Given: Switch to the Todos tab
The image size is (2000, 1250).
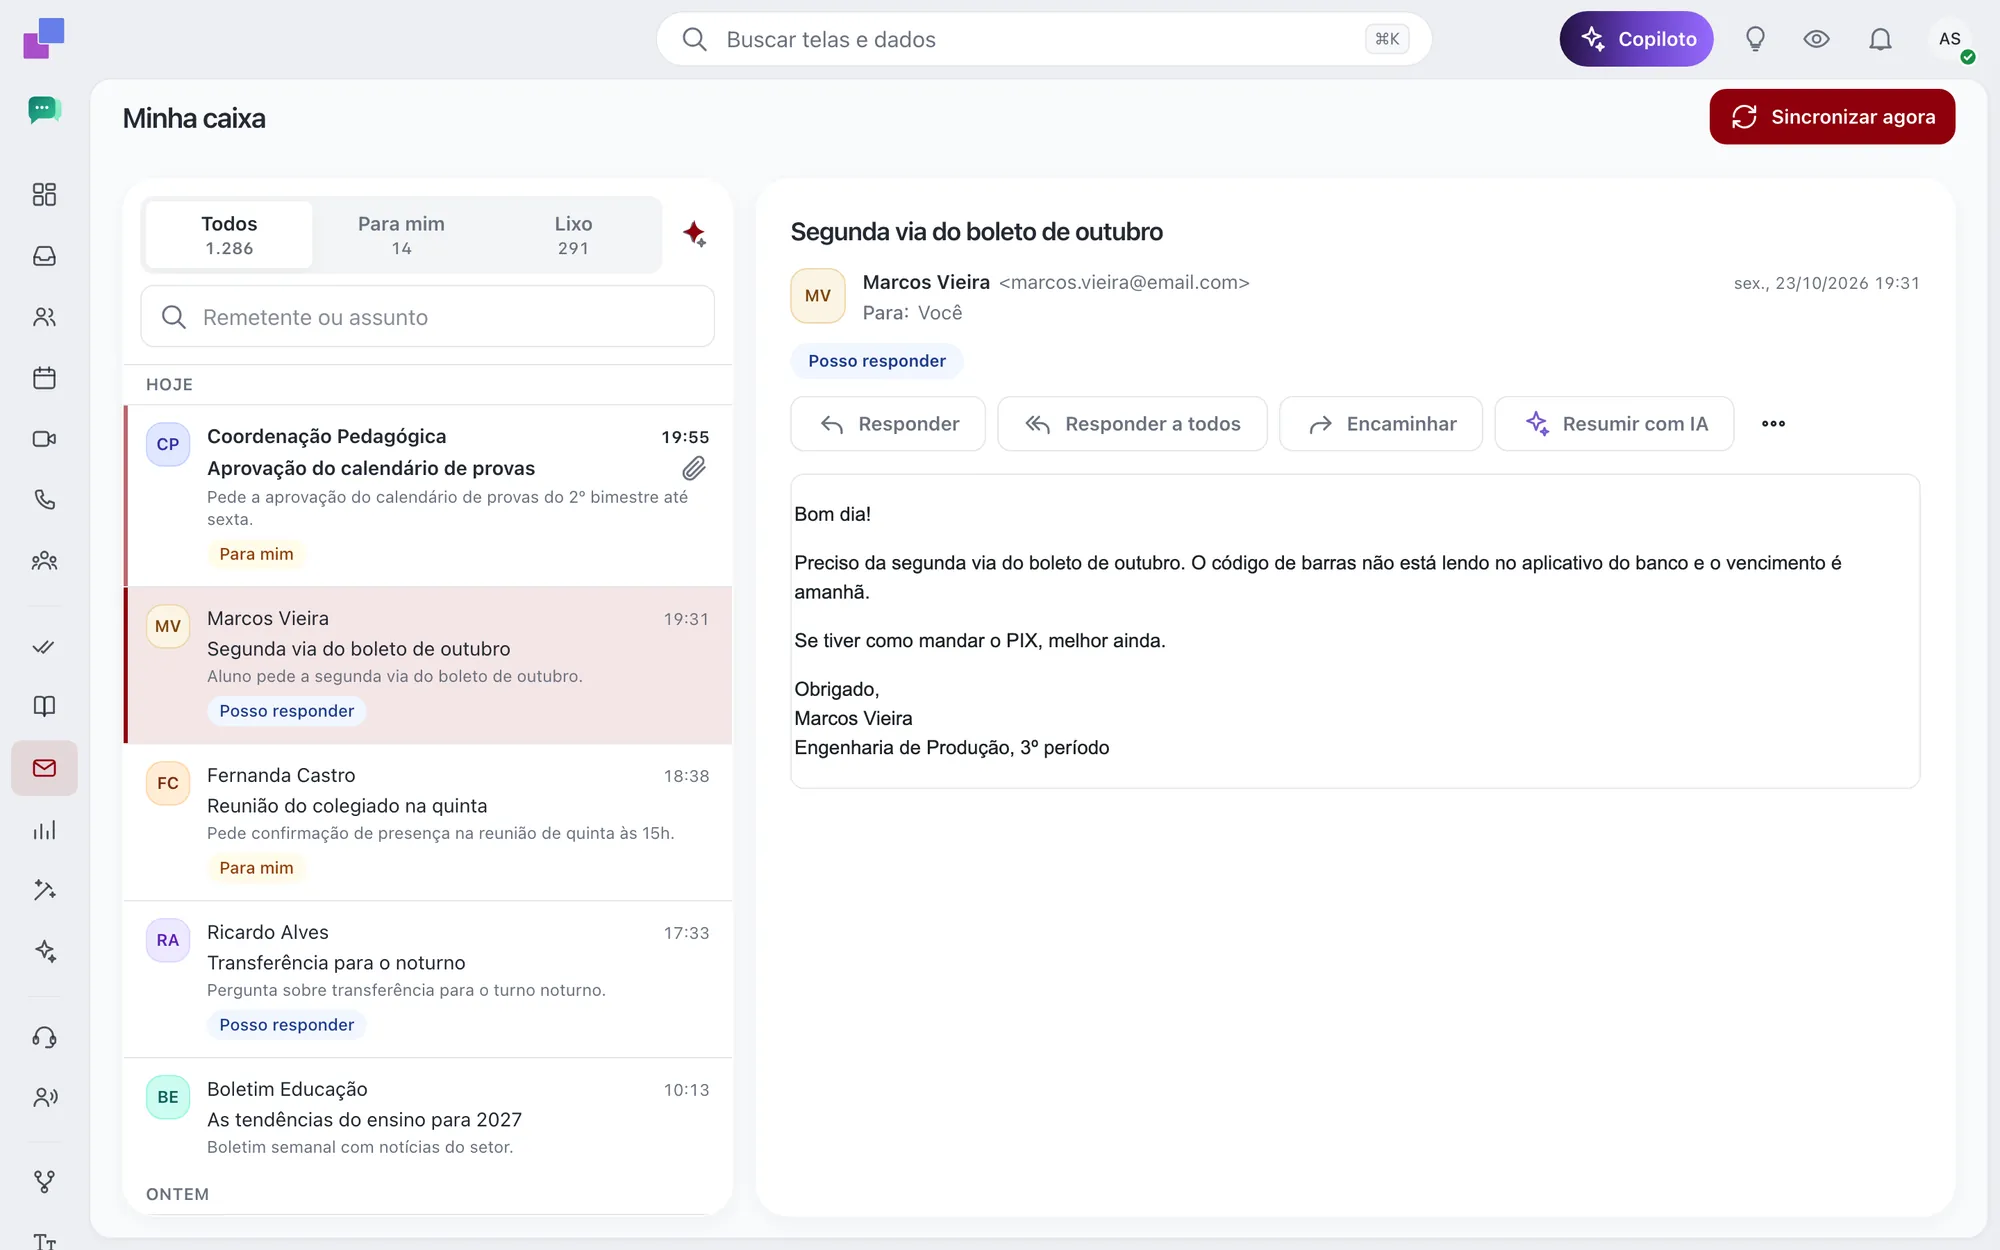Looking at the screenshot, I should 229,235.
